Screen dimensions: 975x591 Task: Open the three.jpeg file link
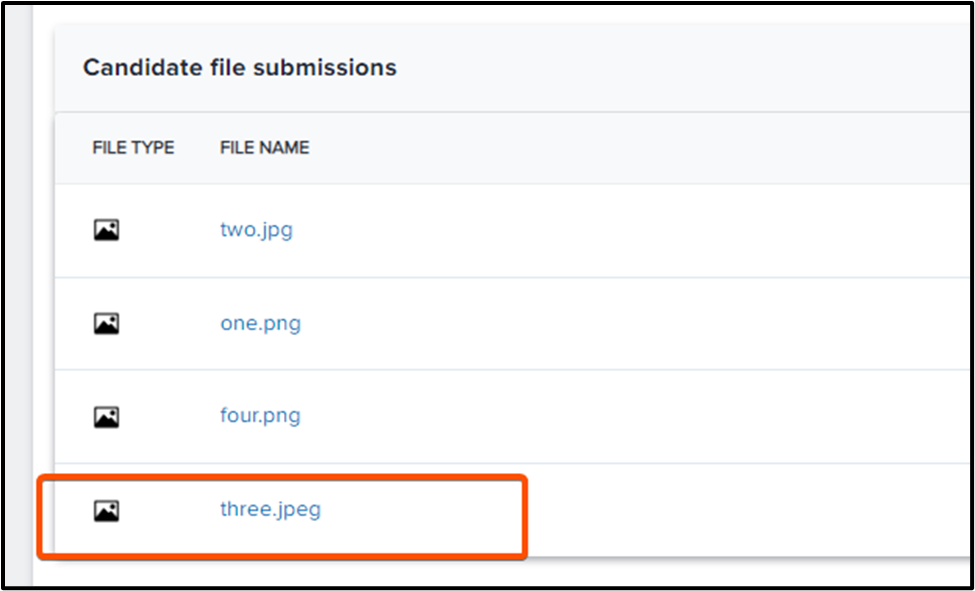pyautogui.click(x=270, y=510)
